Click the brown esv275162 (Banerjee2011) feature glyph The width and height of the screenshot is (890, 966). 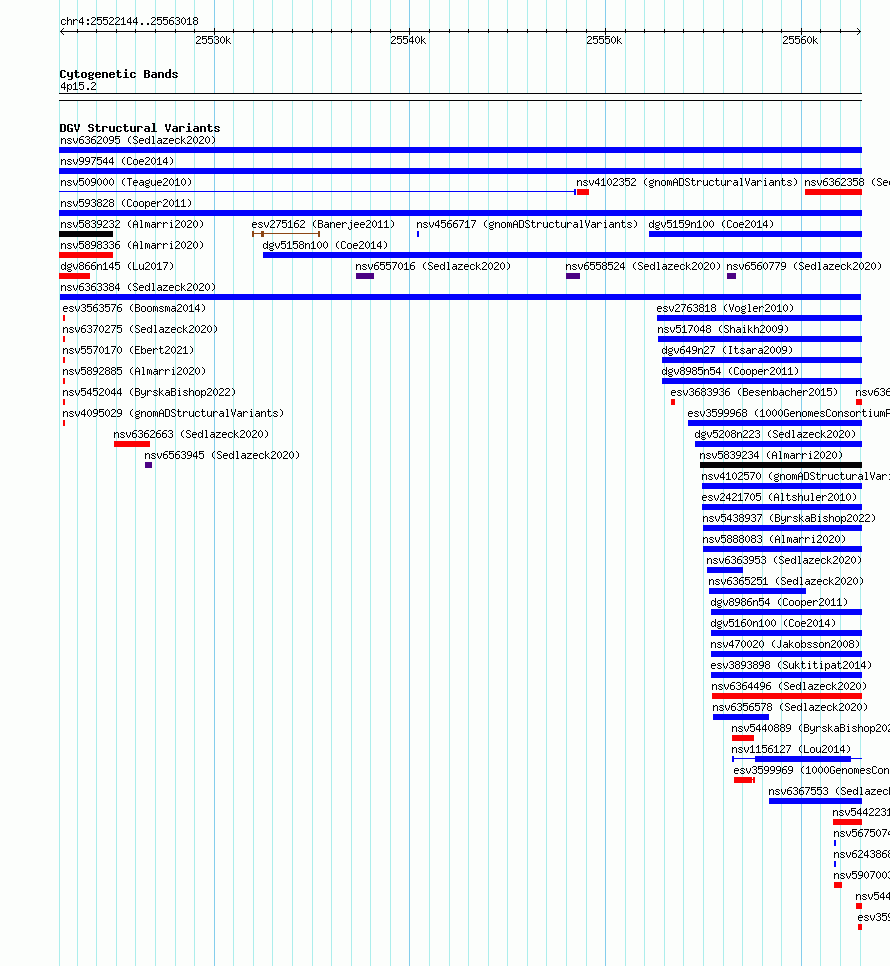click(x=286, y=234)
